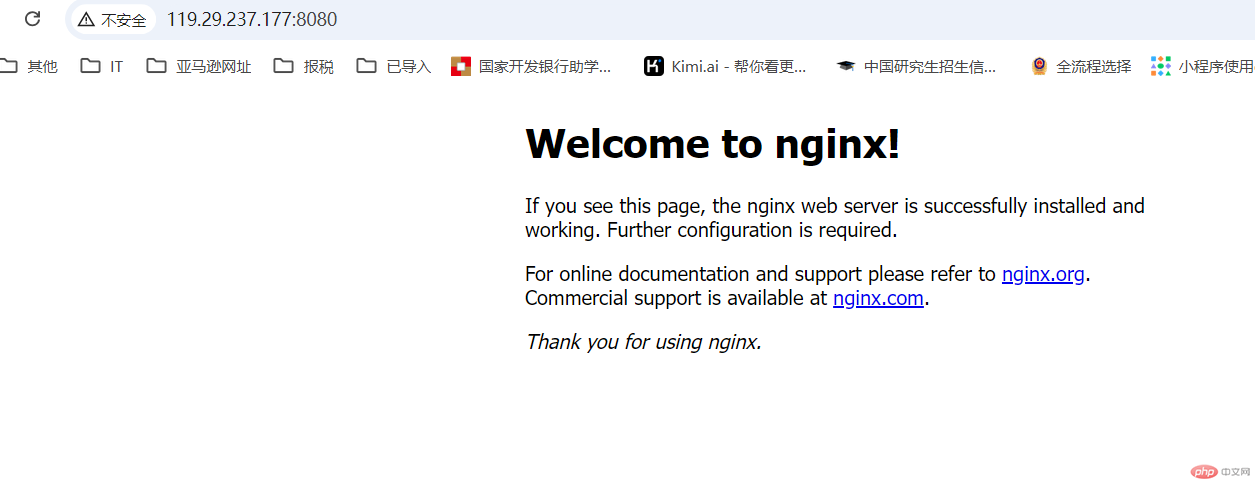
Task: Expand the IT bookmarks folder
Action: tap(102, 66)
